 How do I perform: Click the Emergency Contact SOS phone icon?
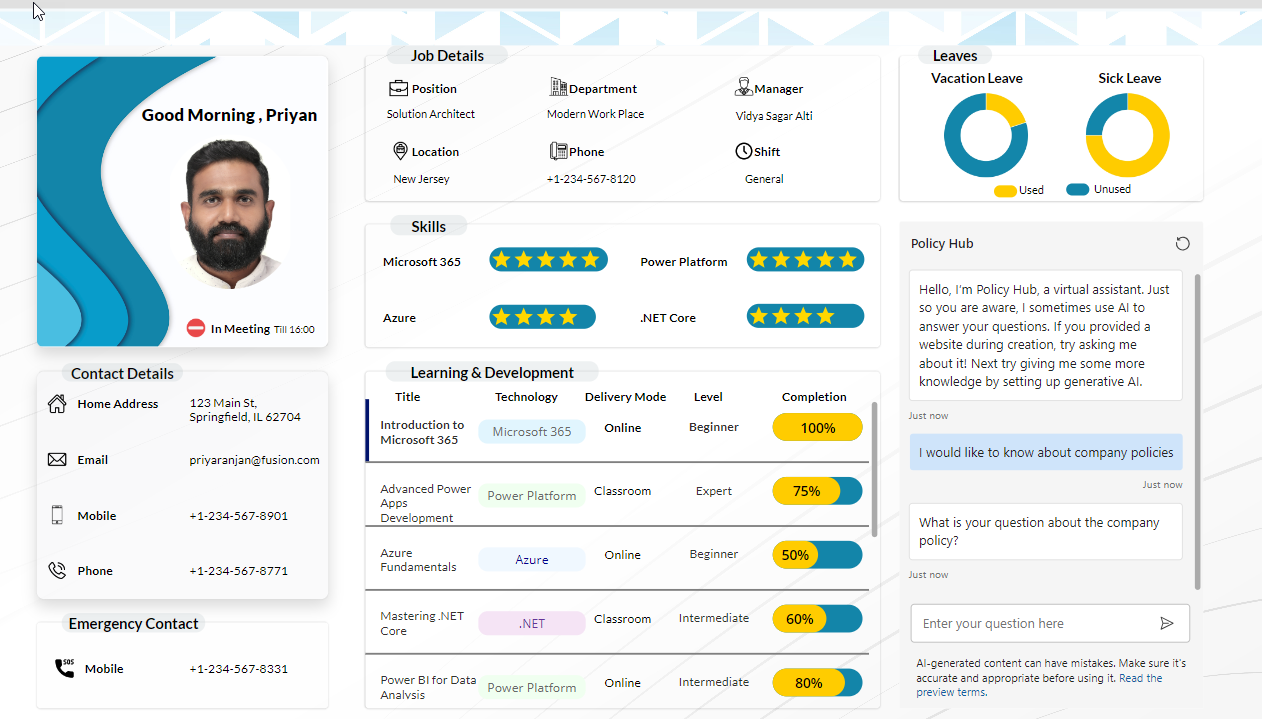point(64,668)
